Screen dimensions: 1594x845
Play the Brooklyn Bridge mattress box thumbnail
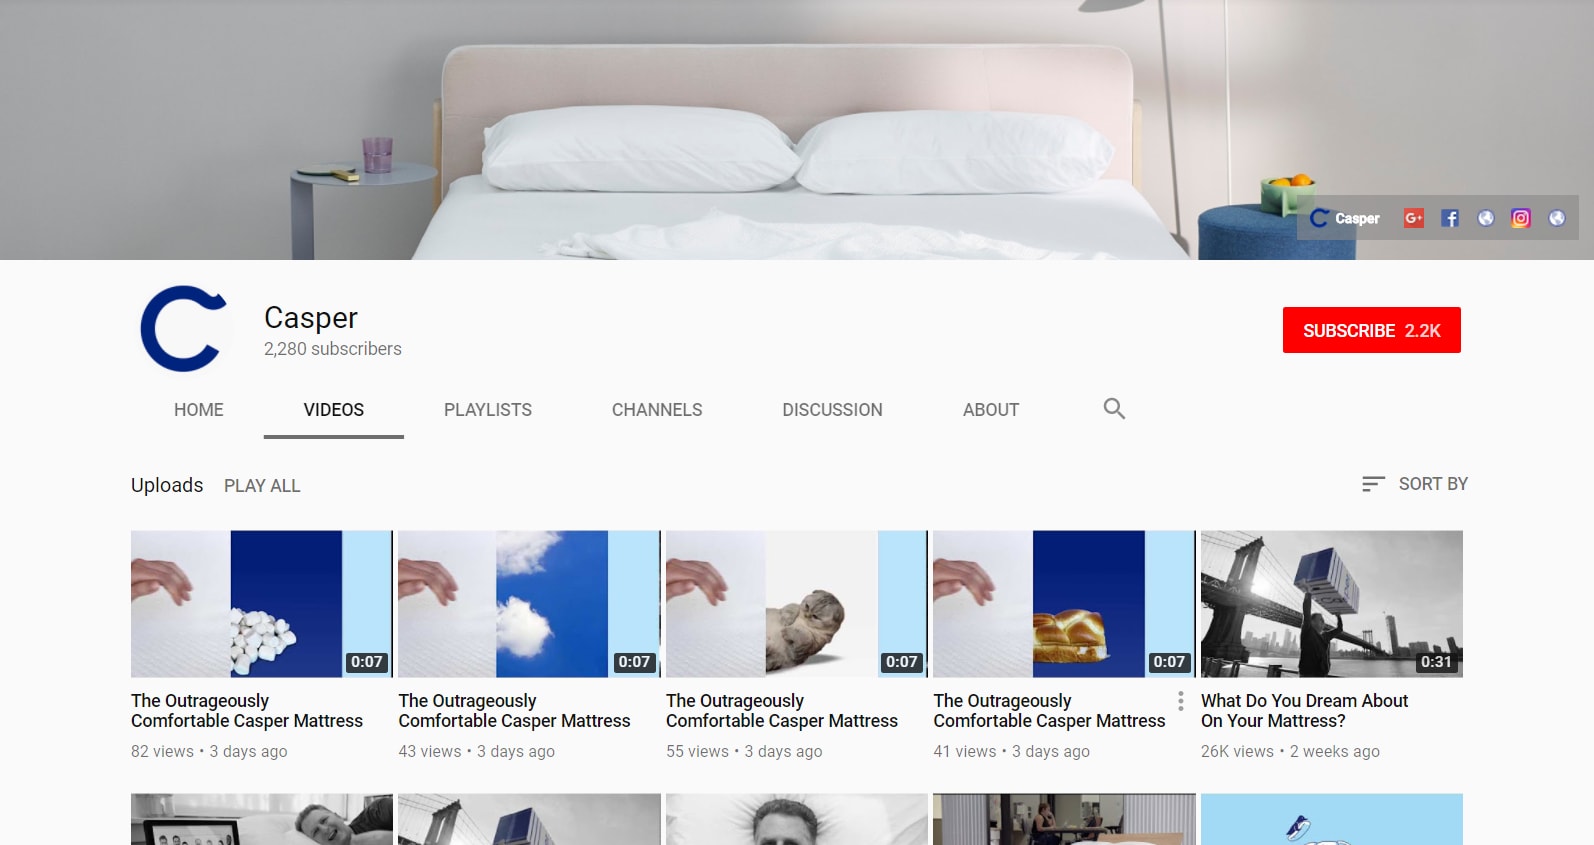tap(1332, 604)
